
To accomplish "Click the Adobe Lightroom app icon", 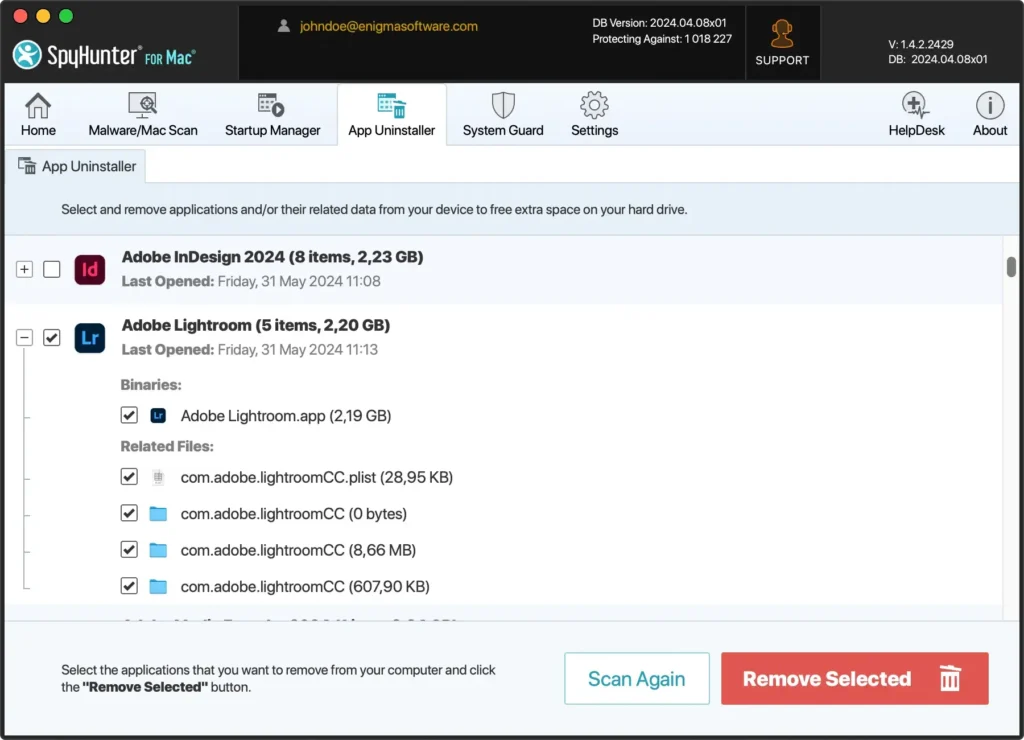I will [x=89, y=338].
